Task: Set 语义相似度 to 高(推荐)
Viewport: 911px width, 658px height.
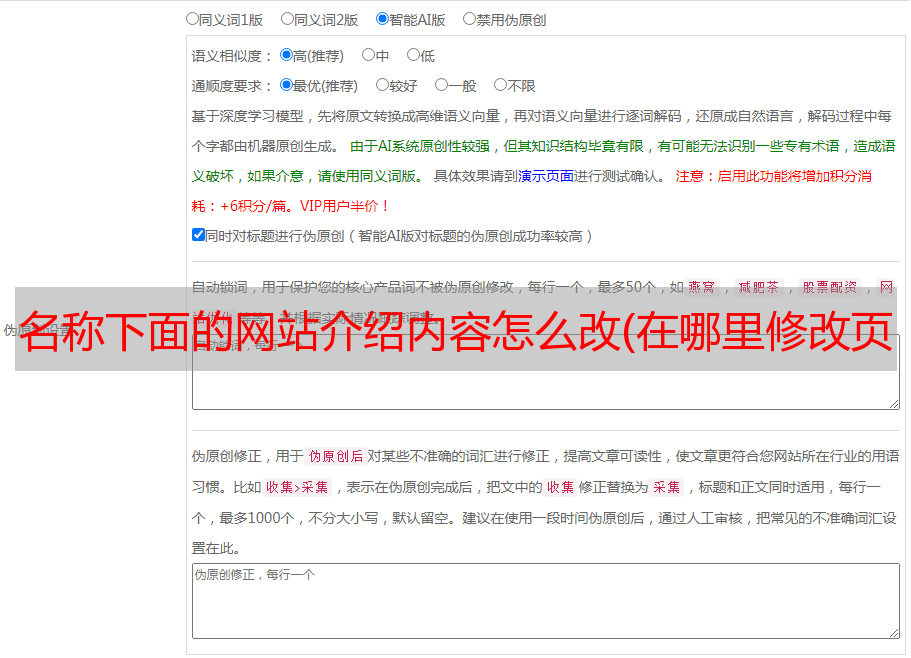Action: click(286, 55)
